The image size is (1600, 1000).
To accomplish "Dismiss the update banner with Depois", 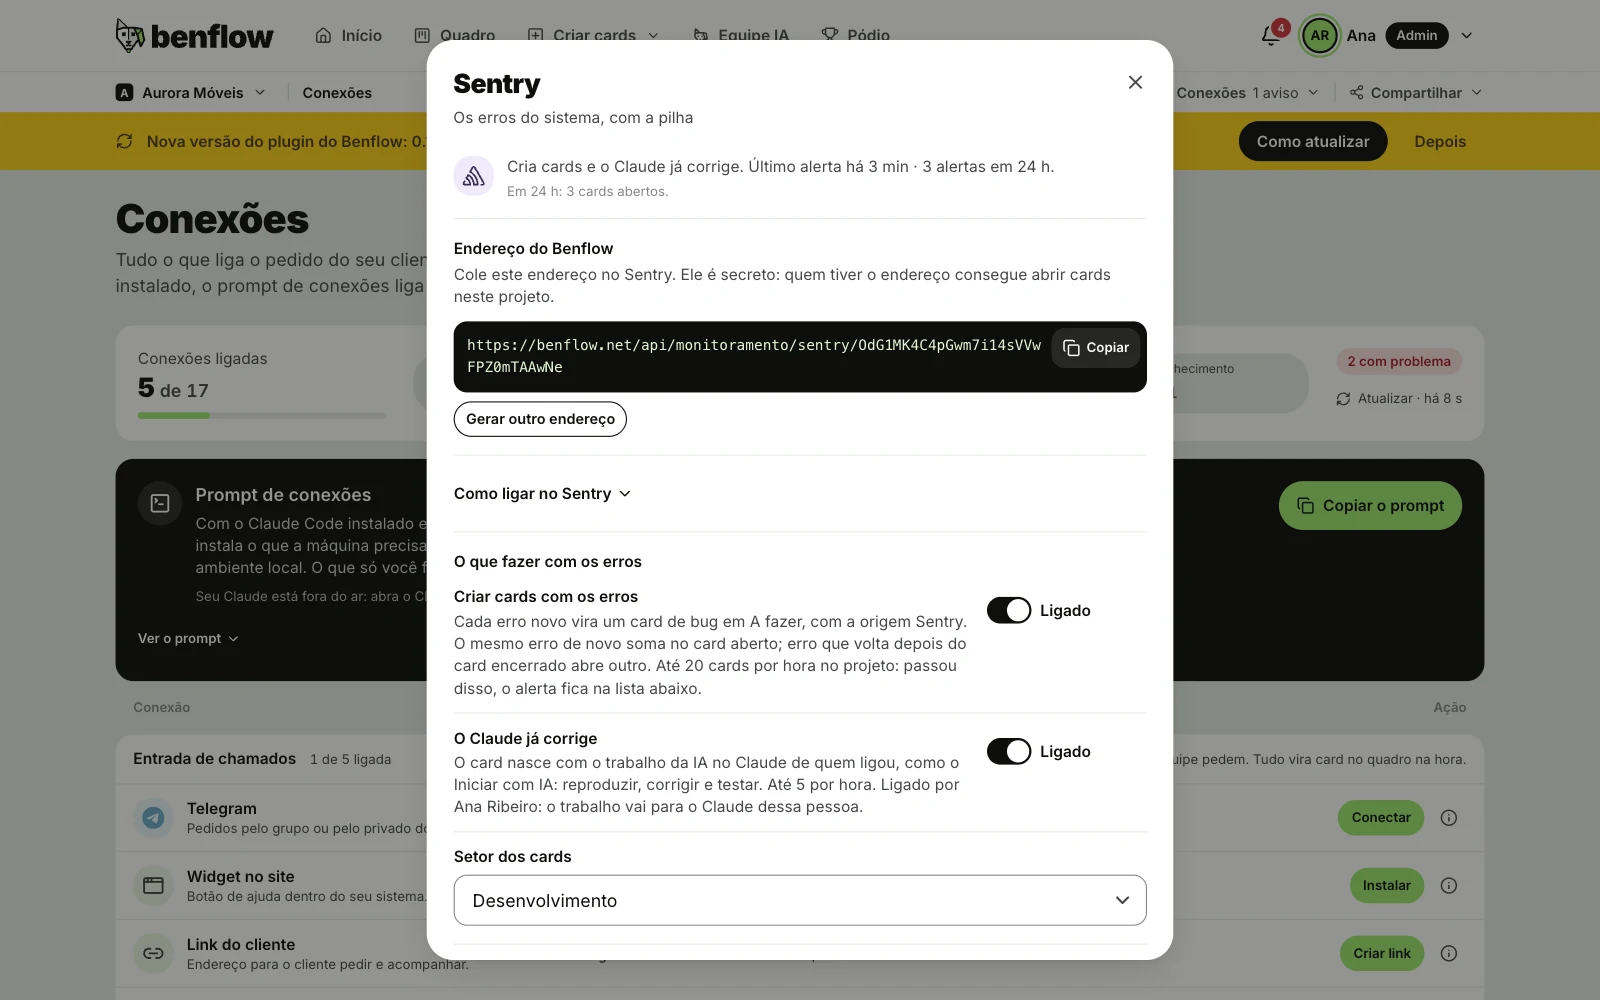I will point(1440,141).
